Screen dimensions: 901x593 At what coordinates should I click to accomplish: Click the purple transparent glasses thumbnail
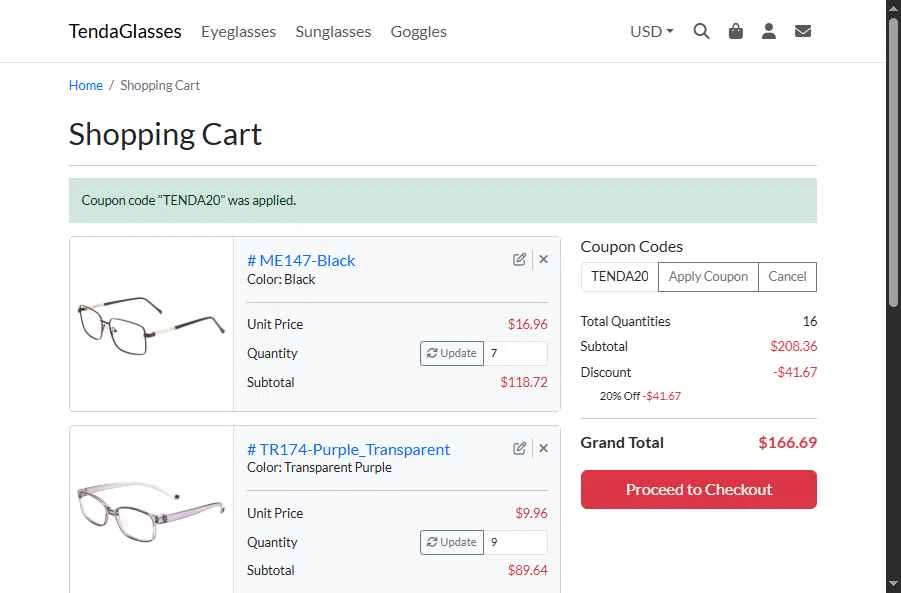(x=151, y=511)
